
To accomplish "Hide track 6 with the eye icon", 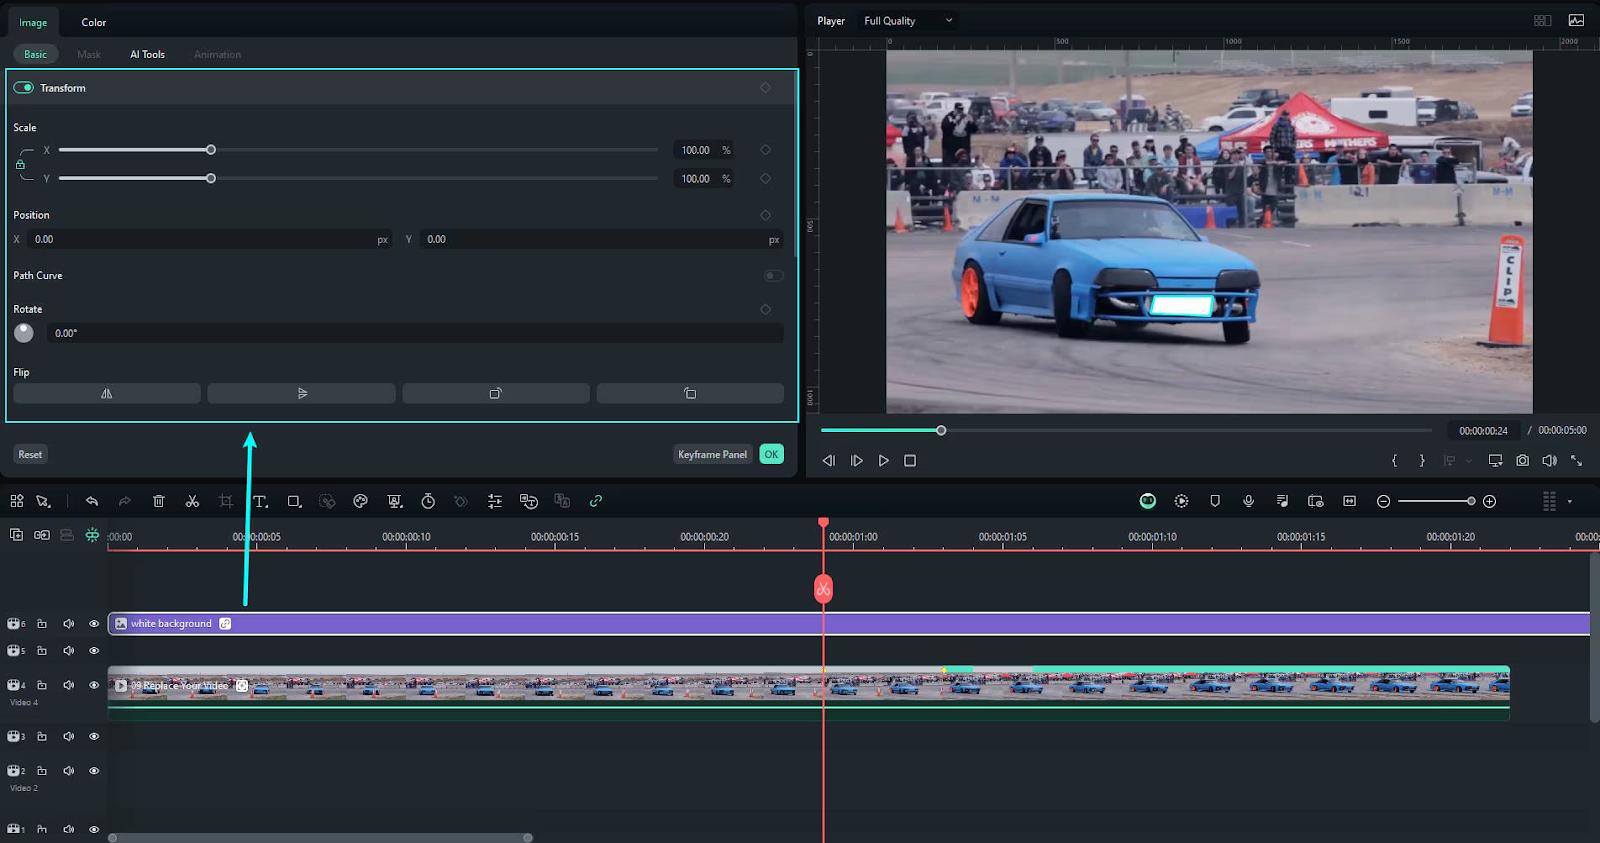I will click(94, 623).
